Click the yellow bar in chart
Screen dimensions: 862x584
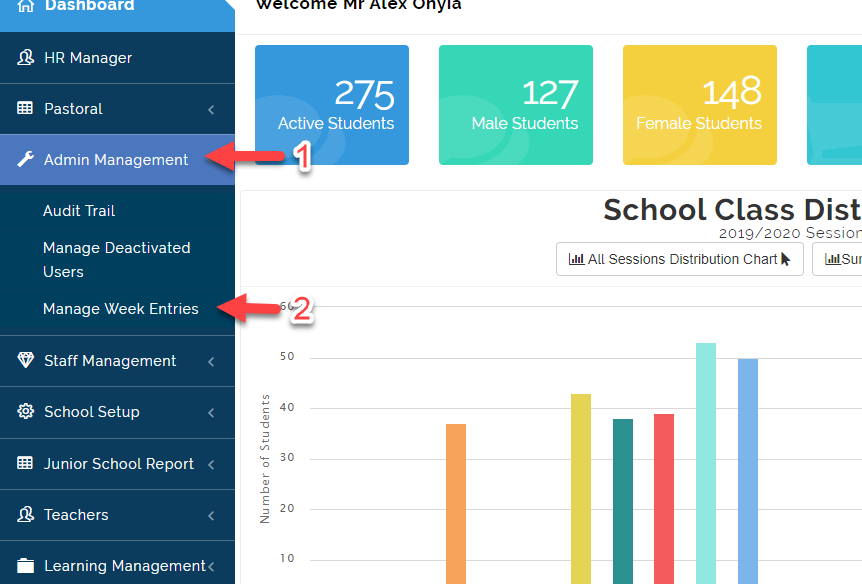point(581,489)
